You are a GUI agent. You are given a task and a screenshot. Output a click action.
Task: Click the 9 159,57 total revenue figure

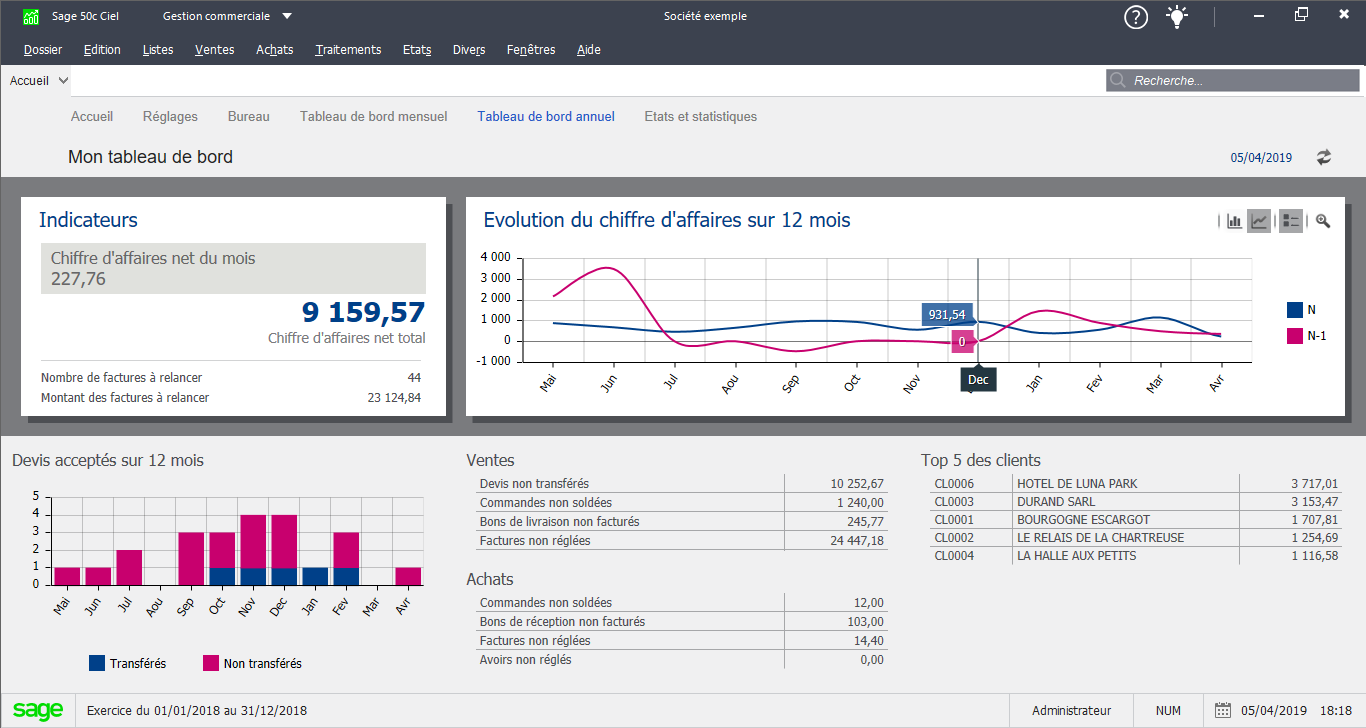363,312
